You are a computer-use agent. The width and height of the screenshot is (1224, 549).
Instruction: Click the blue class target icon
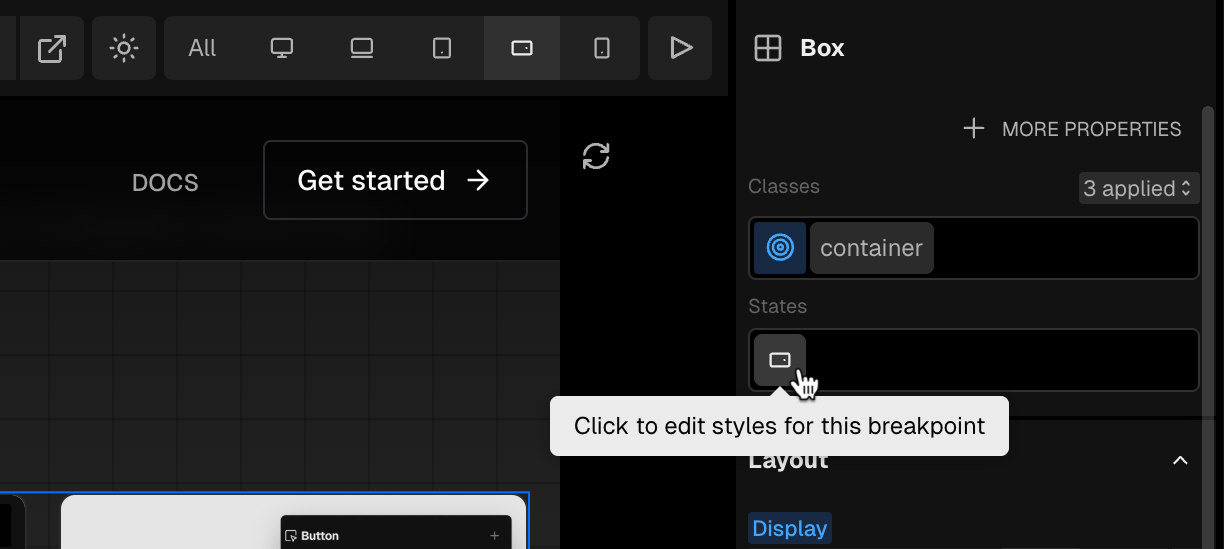780,248
